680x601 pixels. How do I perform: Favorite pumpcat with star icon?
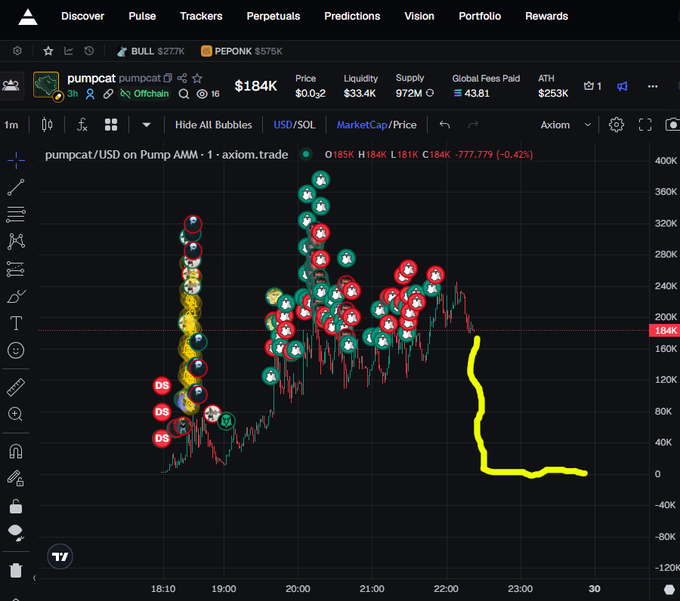(197, 78)
